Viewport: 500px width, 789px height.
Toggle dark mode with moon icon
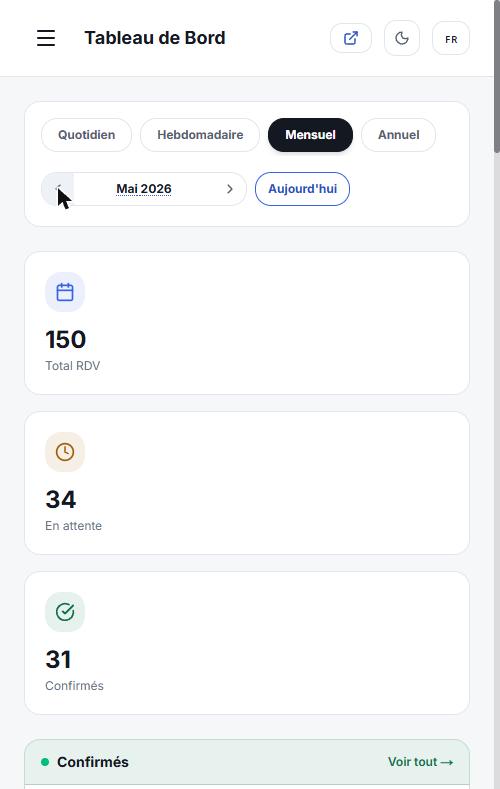(x=401, y=38)
